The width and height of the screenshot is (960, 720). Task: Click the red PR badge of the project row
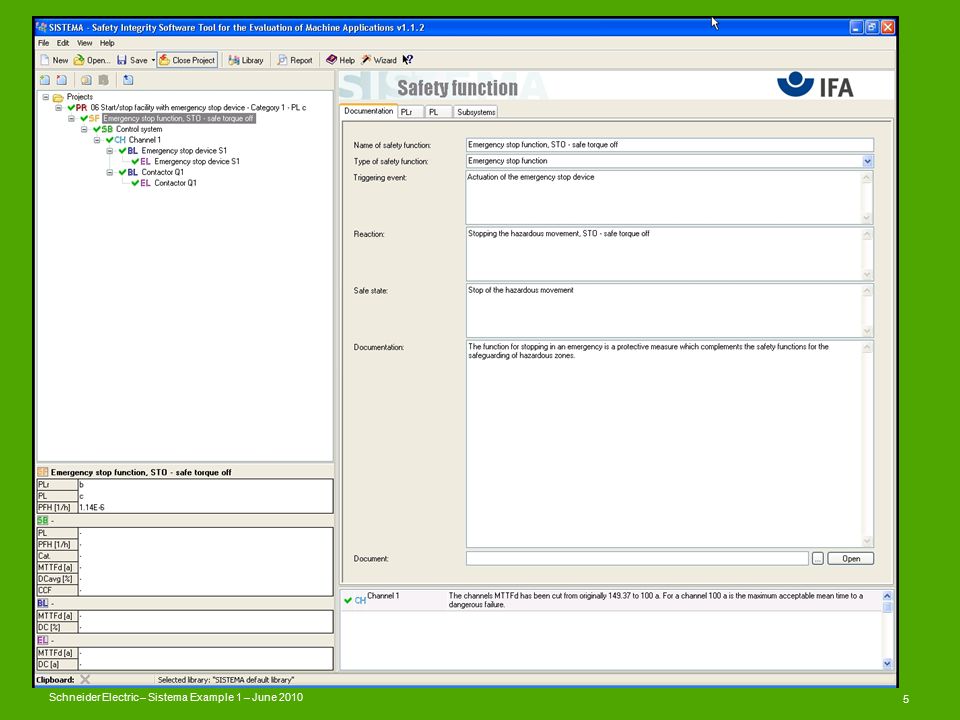[81, 108]
